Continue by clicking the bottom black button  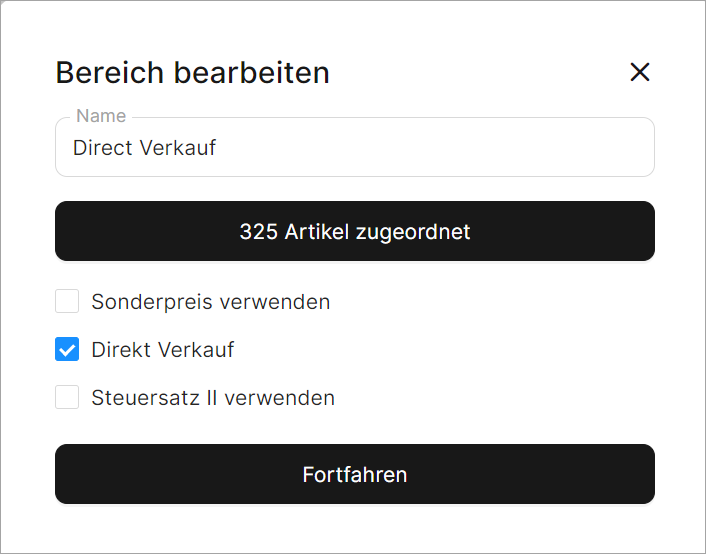click(x=354, y=474)
